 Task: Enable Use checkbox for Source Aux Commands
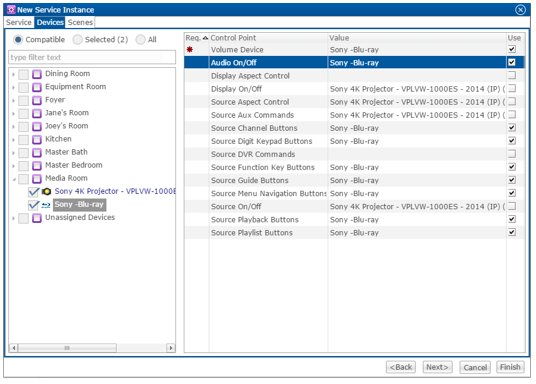(x=512, y=115)
